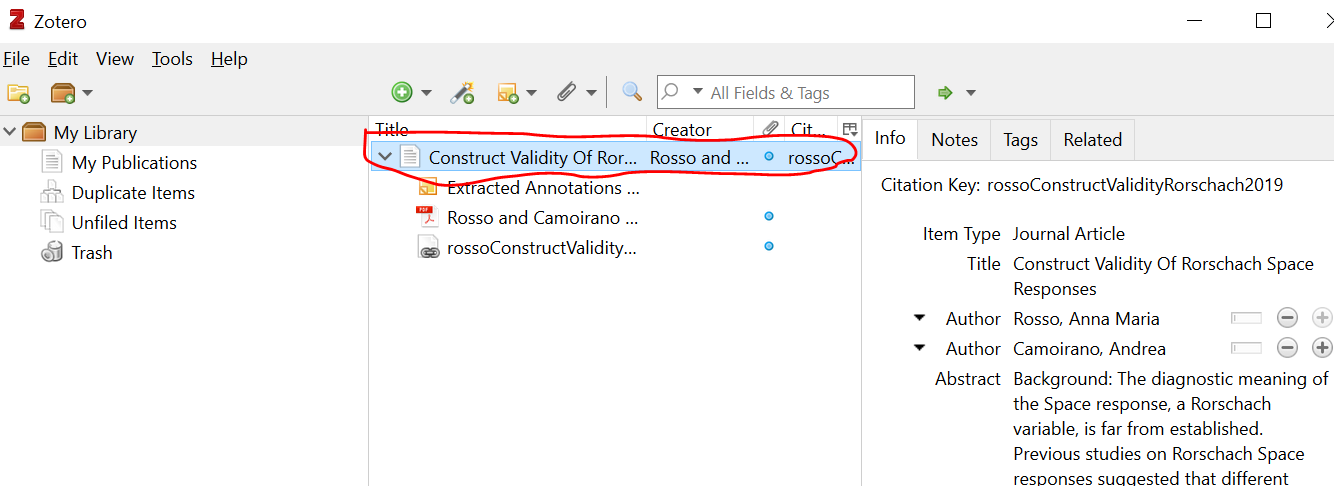The height and width of the screenshot is (486, 1334).
Task: Open the Tools menu
Action: tap(172, 59)
